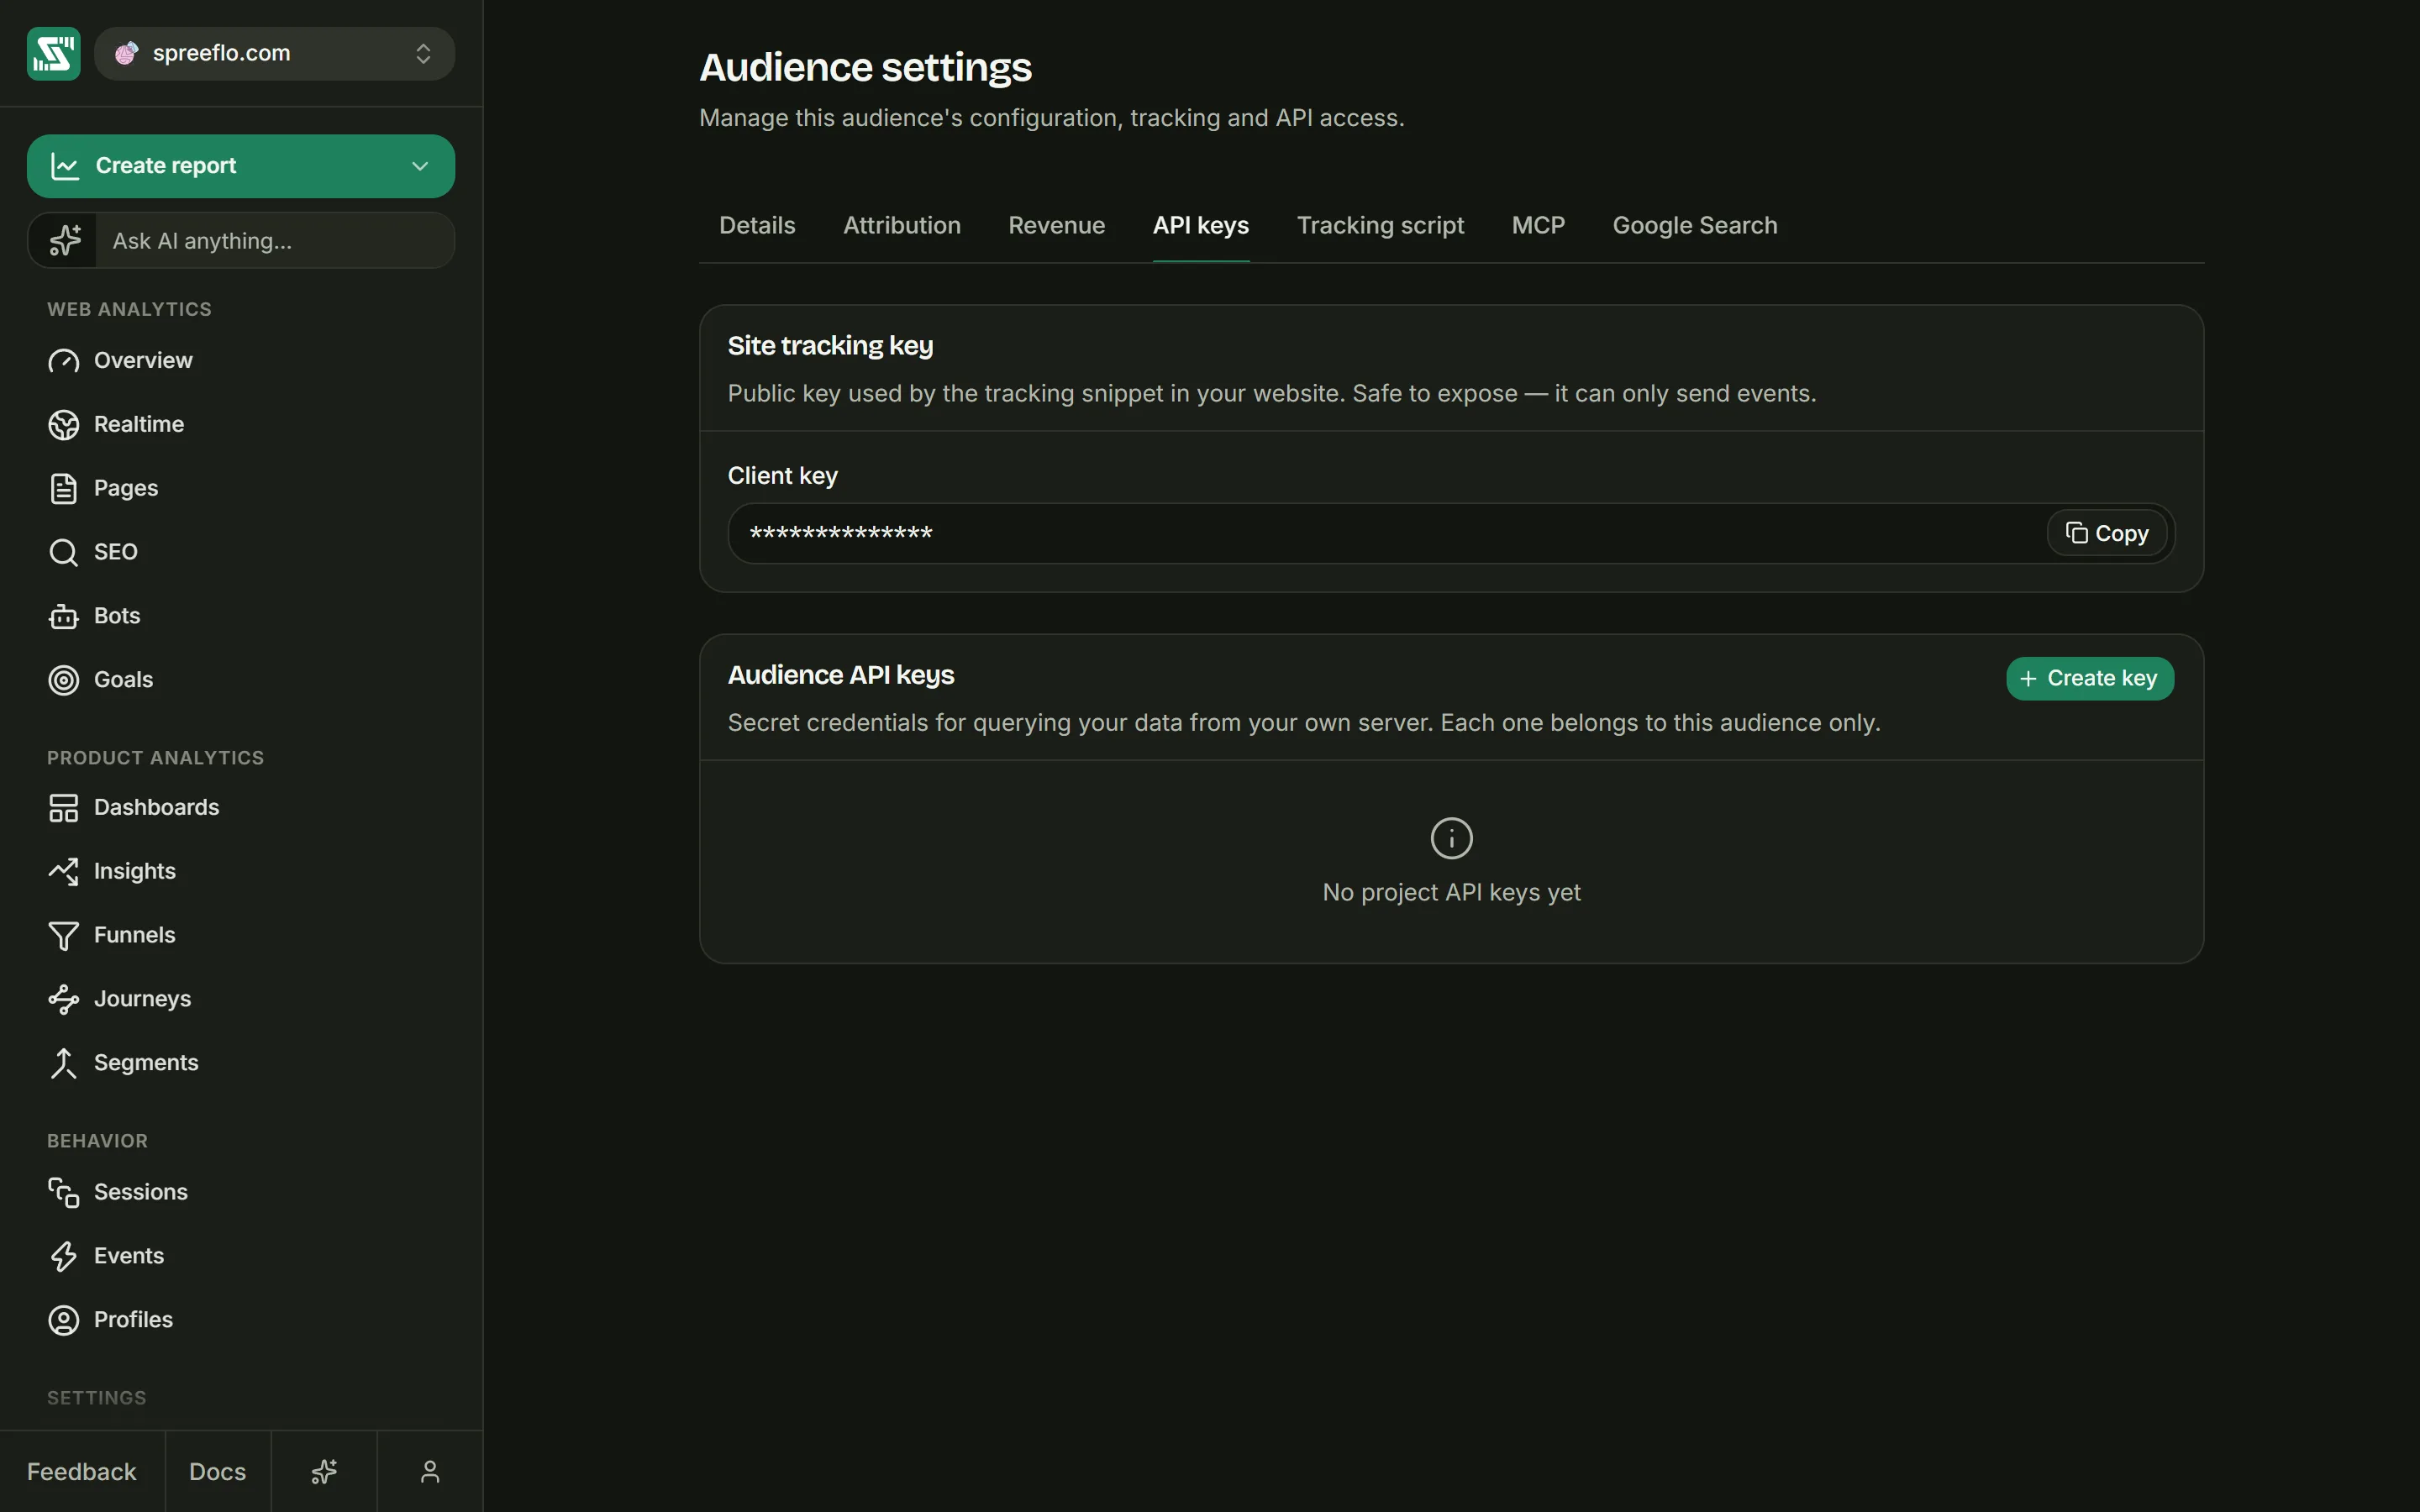The image size is (2420, 1512).
Task: Open the Sessions icon in sidebar
Action: (63, 1192)
